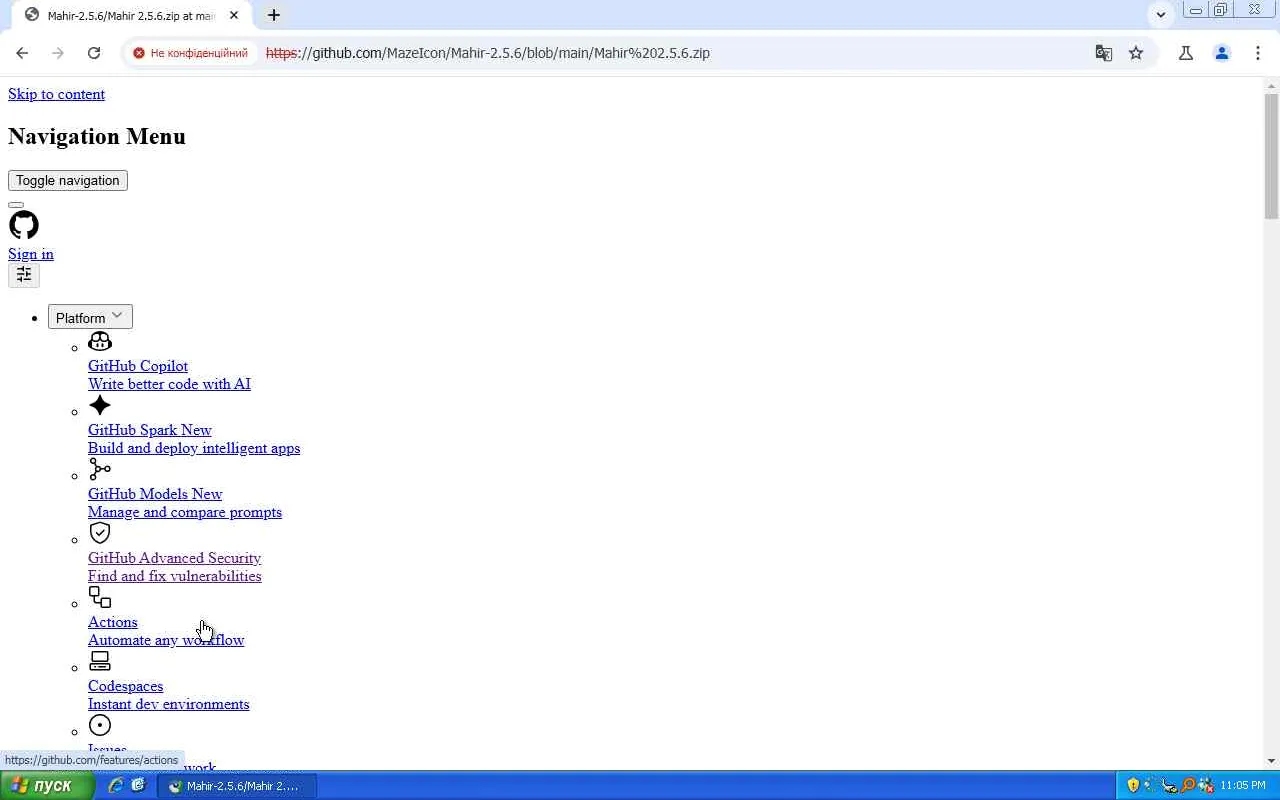1280x800 pixels.
Task: Open a new browser tab
Action: click(273, 15)
